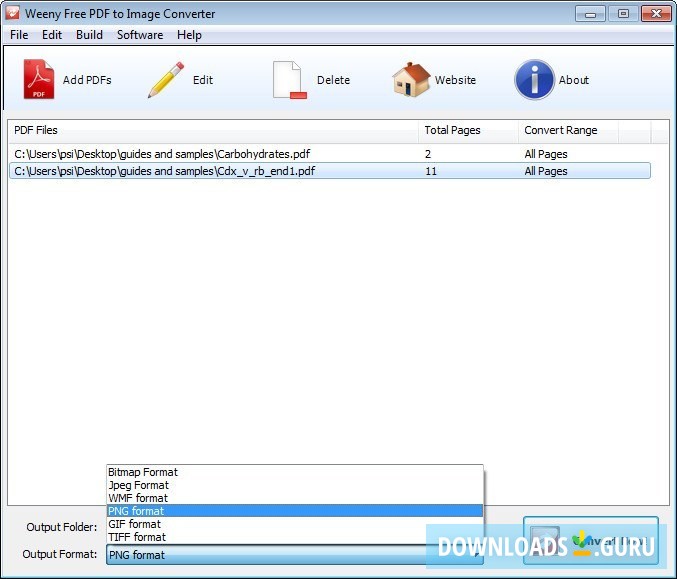
Task: Click the Output Format combo box
Action: point(295,554)
